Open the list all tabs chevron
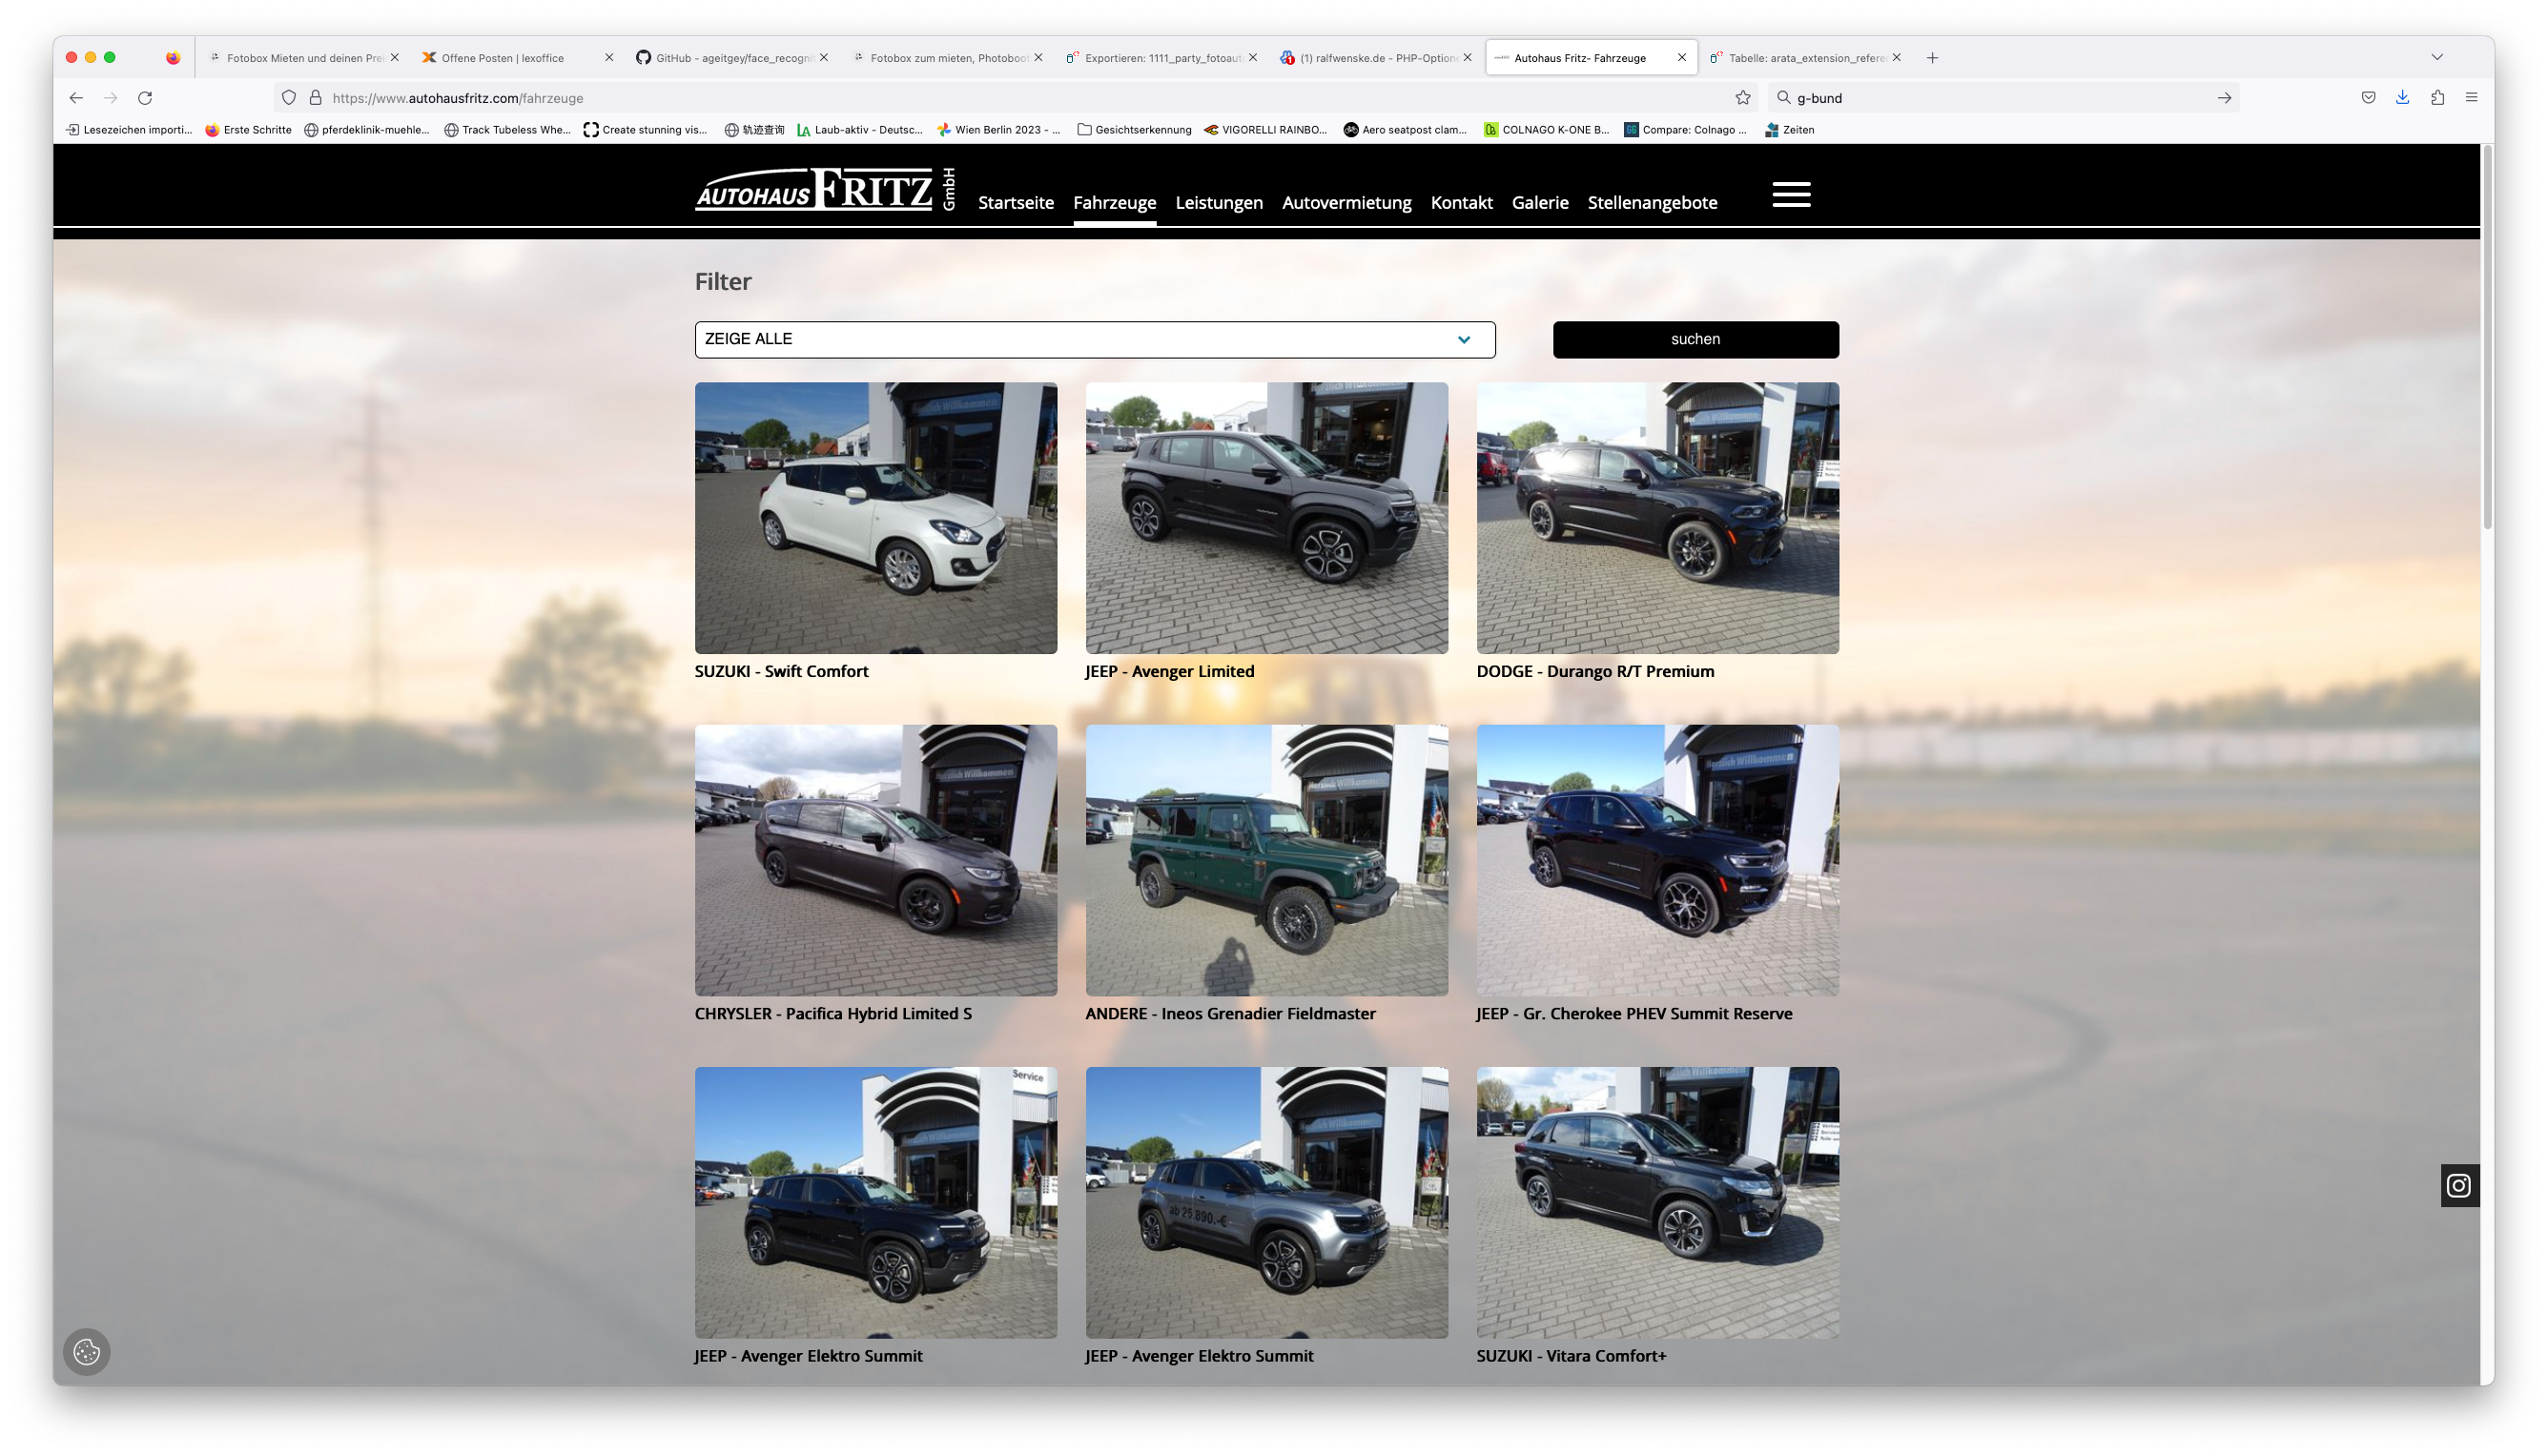This screenshot has height=1456, width=2548. [2437, 58]
